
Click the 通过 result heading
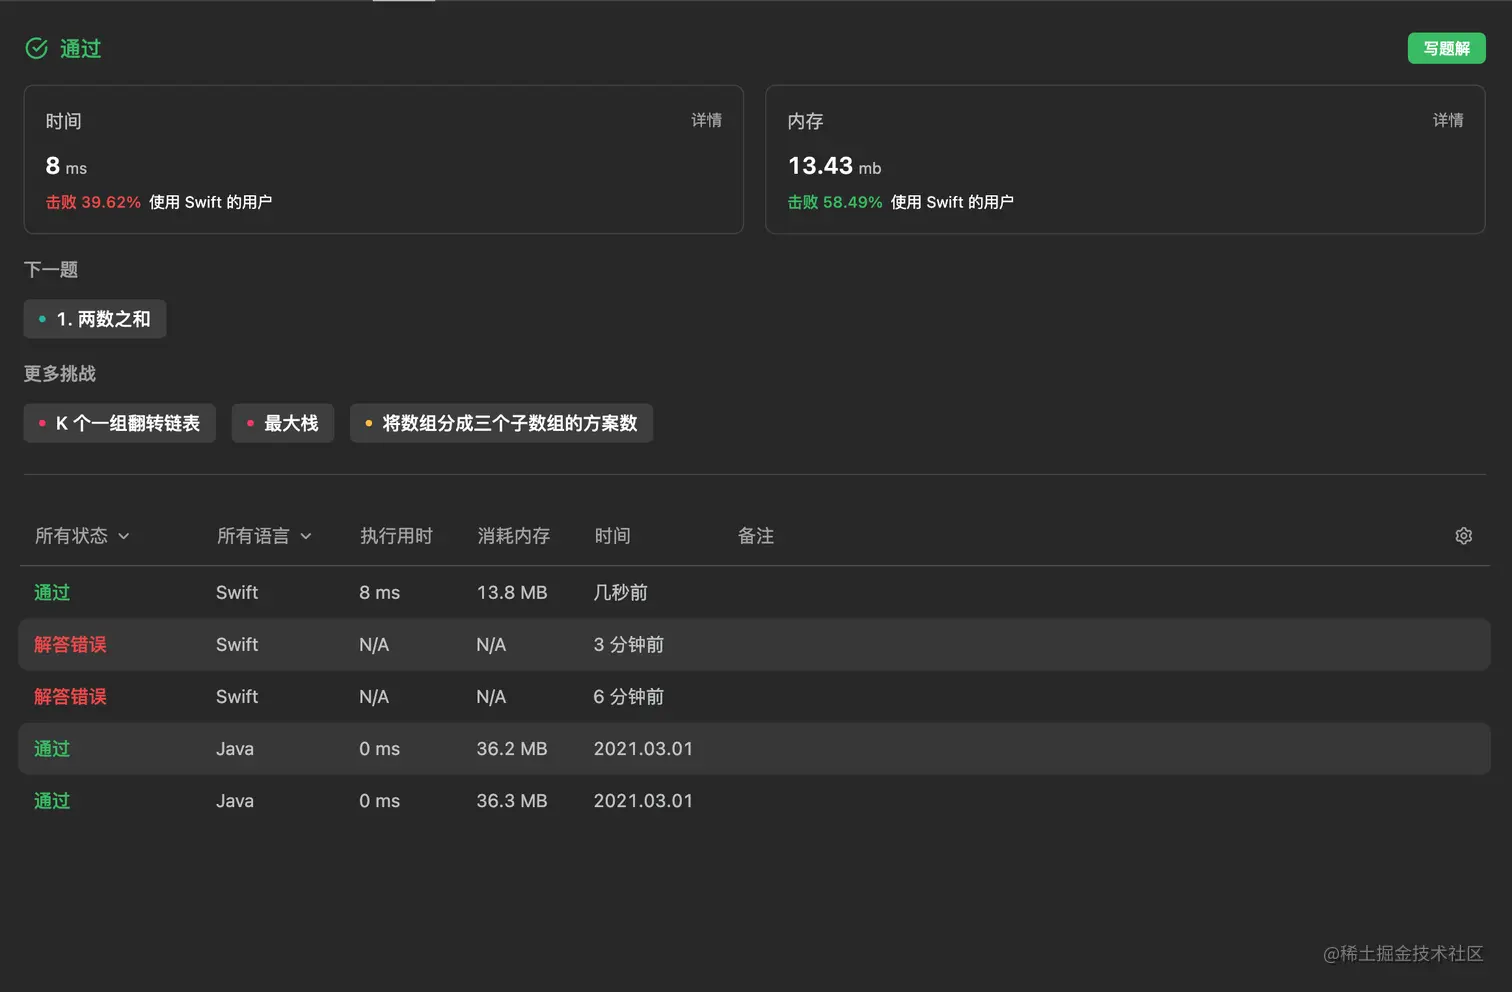[80, 48]
